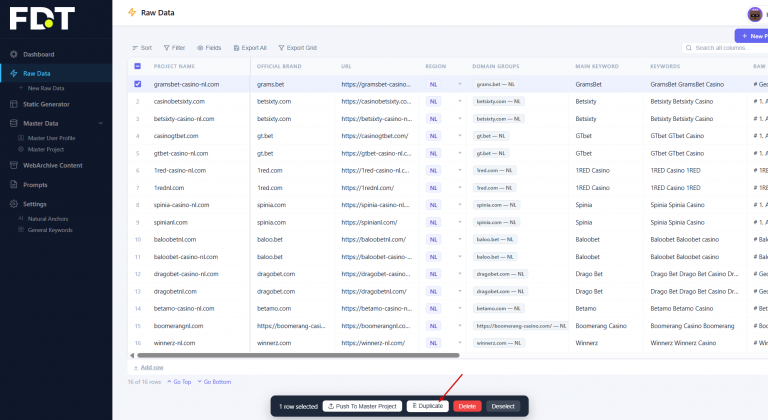Focus the Search all columns field

tap(725, 48)
